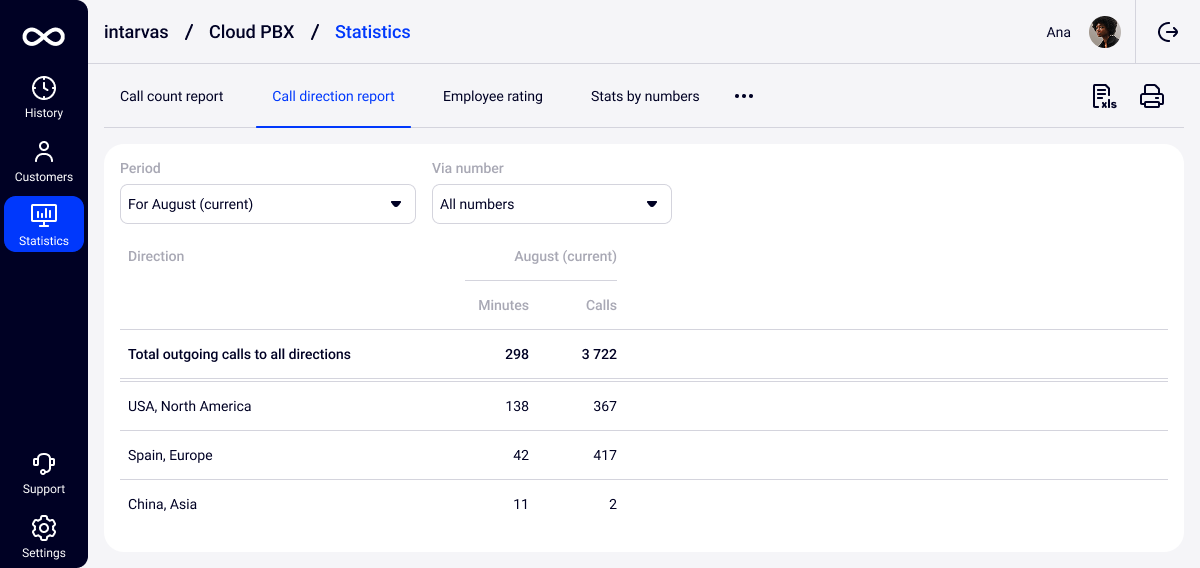Navigate to Cloud PBX breadcrumb

pos(251,32)
